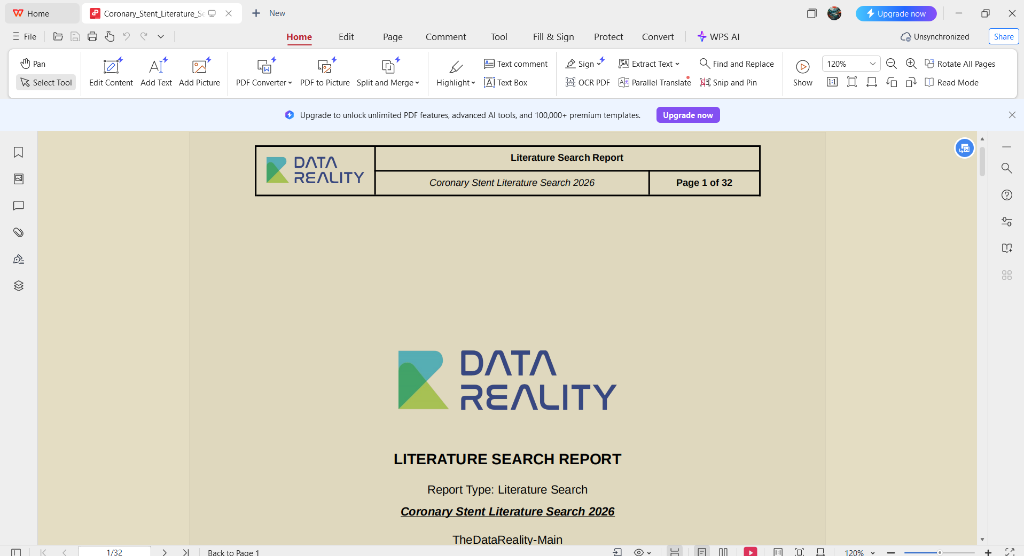Open the Protect tab
This screenshot has width=1024, height=556.
point(608,37)
